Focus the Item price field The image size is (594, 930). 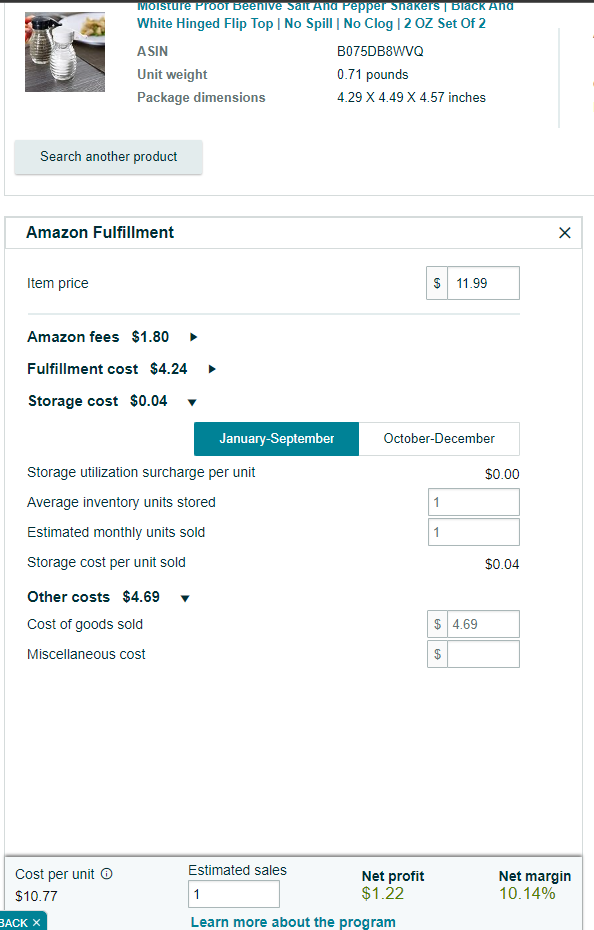pyautogui.click(x=483, y=283)
